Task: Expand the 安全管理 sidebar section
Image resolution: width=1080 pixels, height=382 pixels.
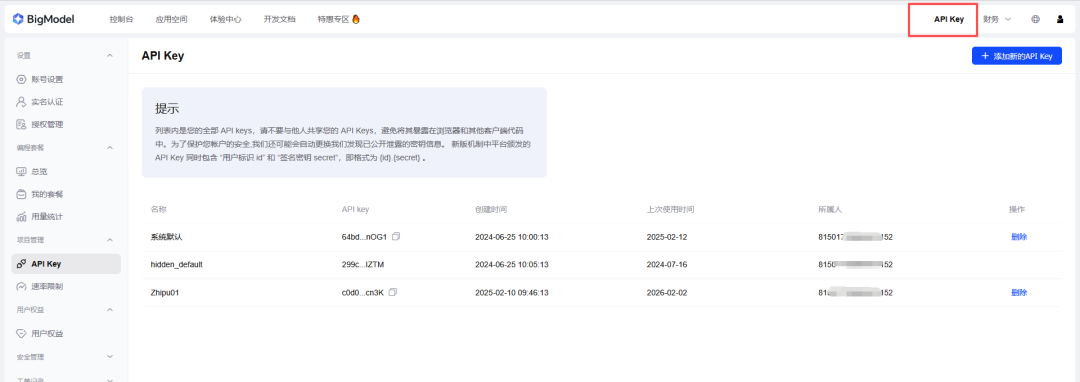Action: point(110,357)
